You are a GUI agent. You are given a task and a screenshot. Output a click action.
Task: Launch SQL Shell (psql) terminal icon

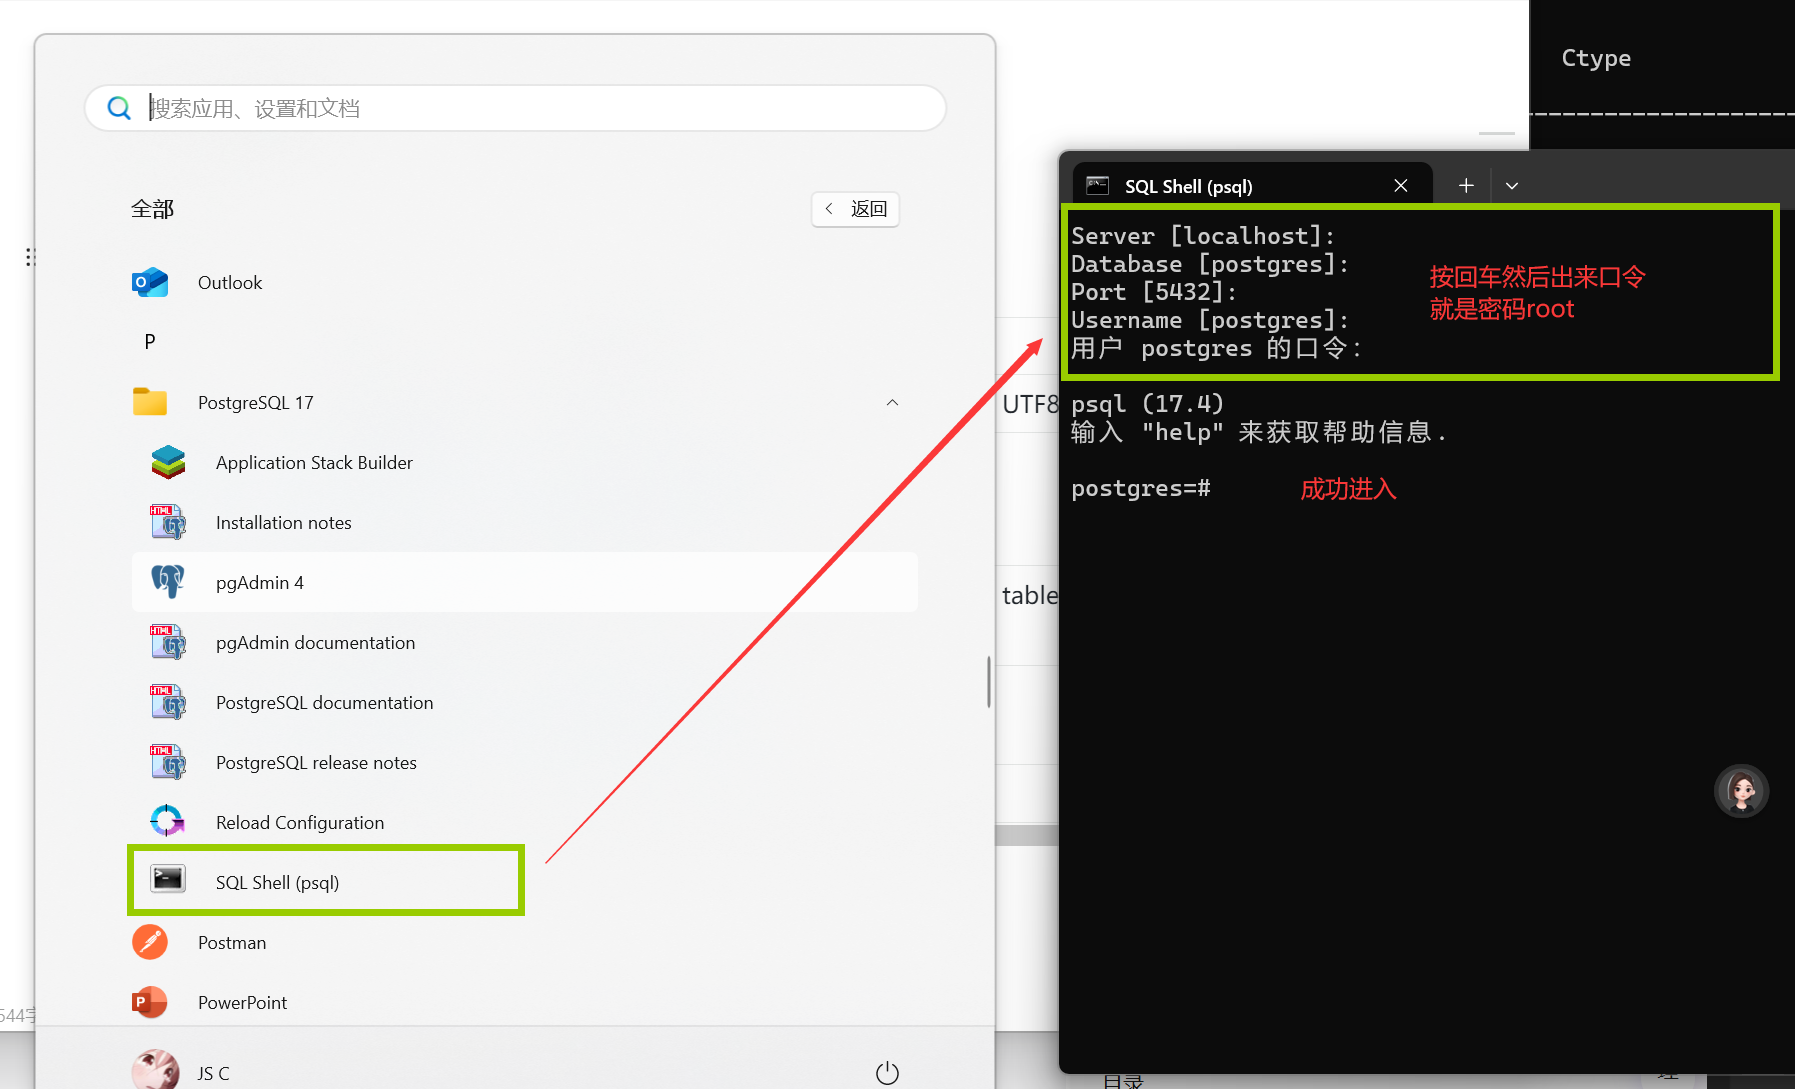(x=168, y=879)
